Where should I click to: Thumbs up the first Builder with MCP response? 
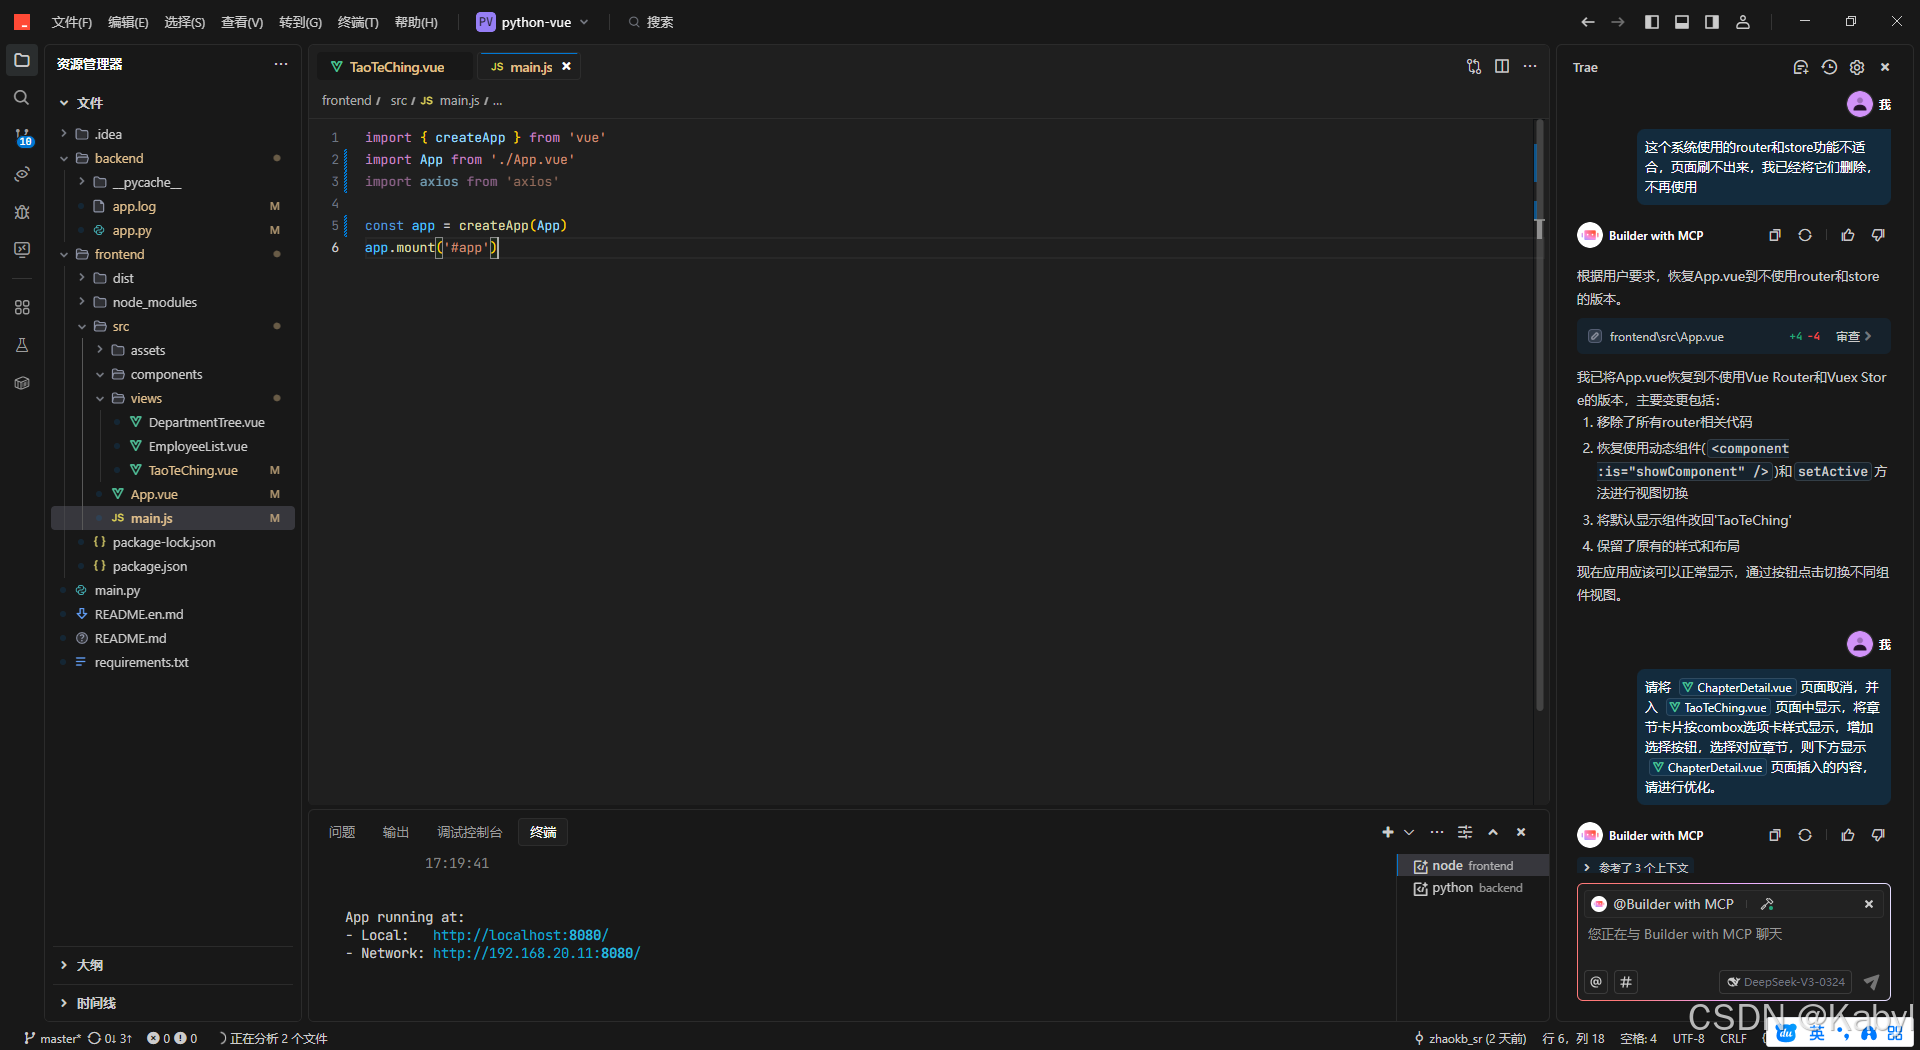1848,235
